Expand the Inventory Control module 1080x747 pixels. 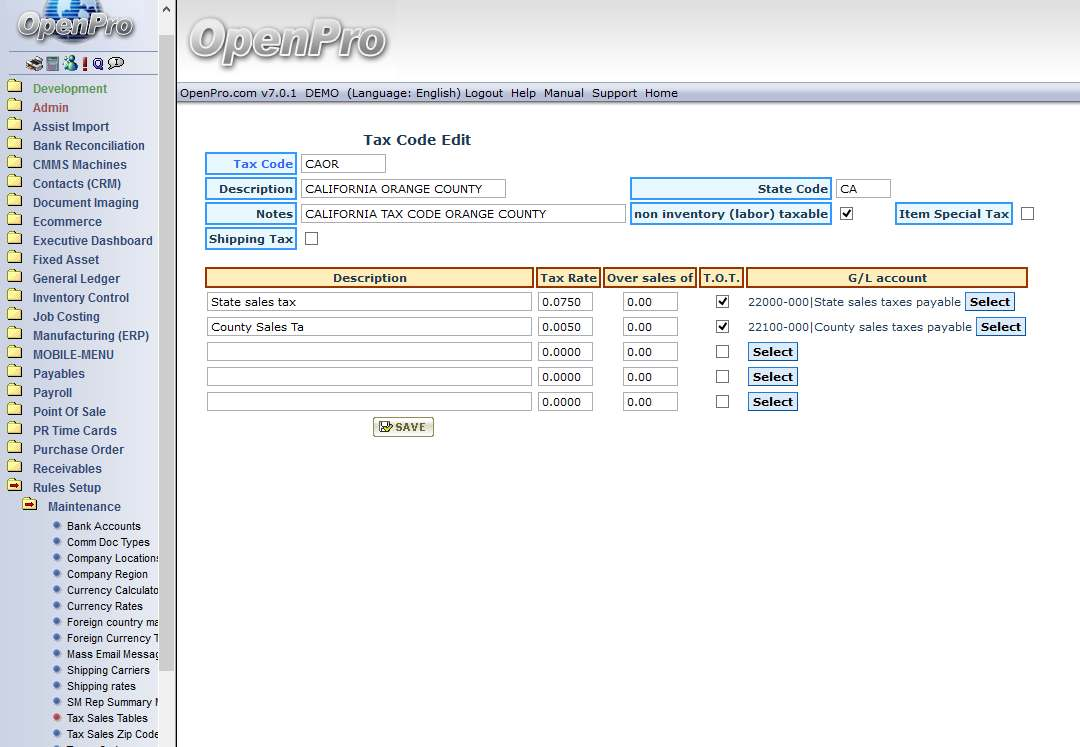[80, 298]
